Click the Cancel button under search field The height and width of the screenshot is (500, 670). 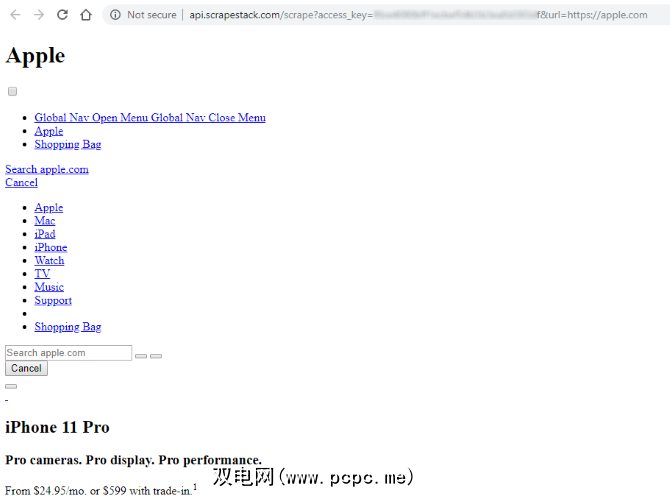(26, 368)
